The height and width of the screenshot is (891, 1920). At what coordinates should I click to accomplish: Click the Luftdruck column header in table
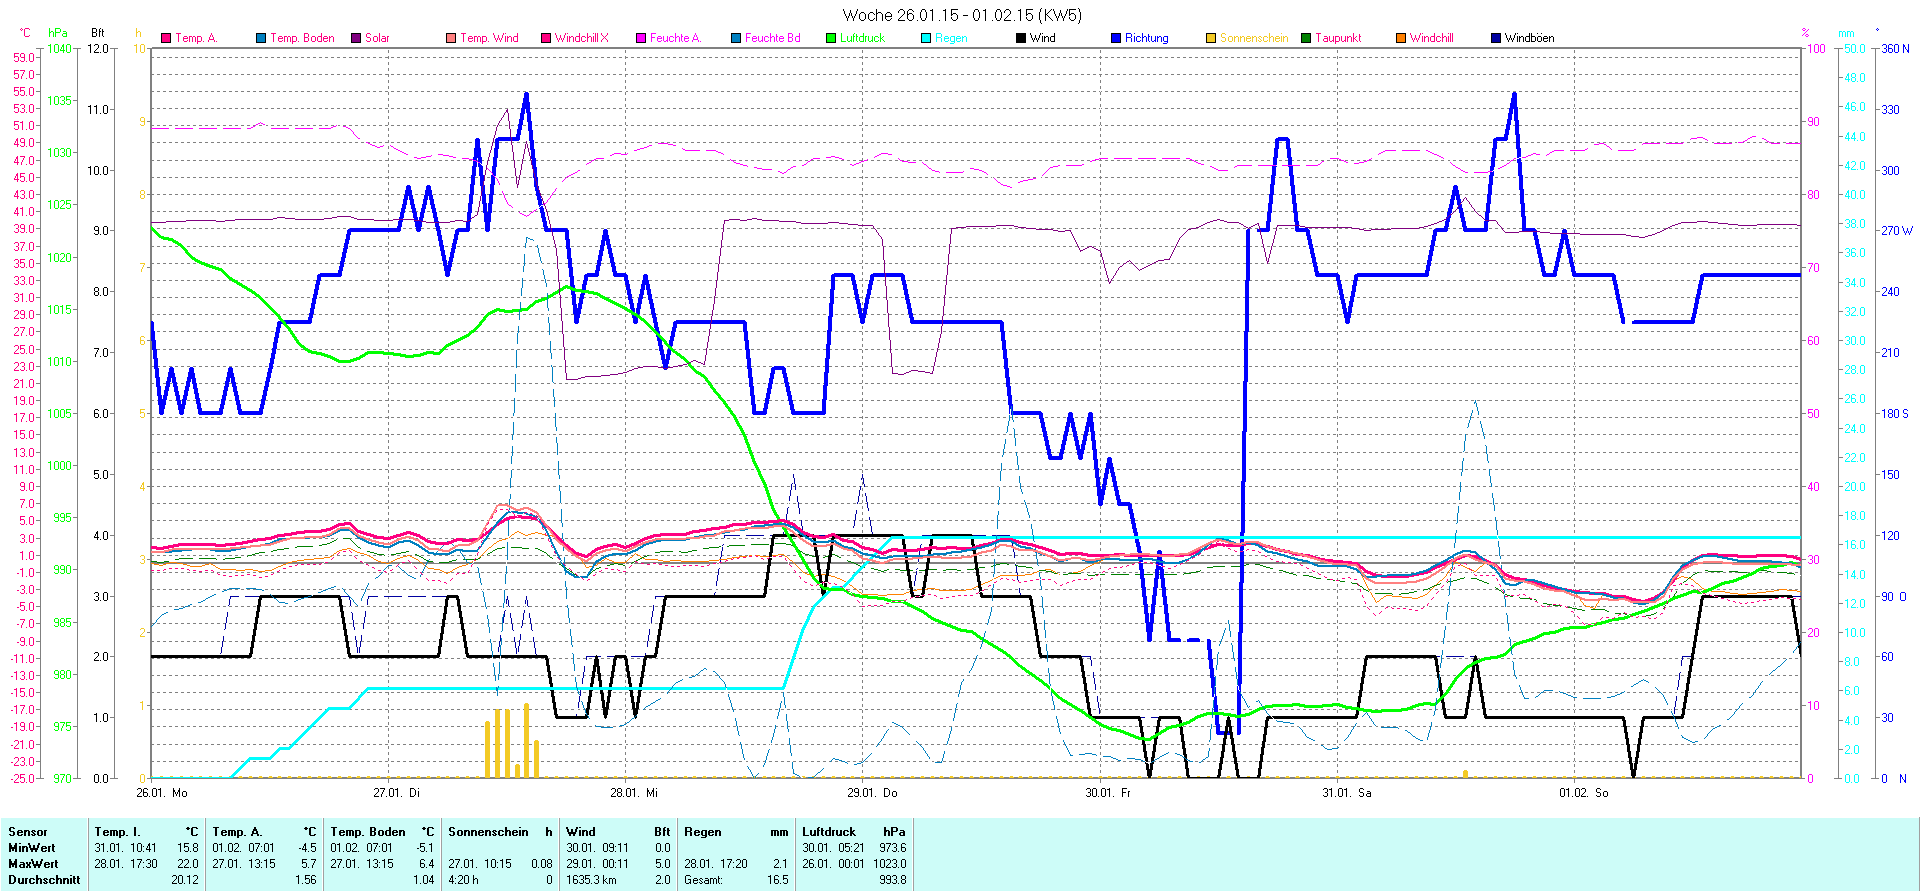click(829, 832)
